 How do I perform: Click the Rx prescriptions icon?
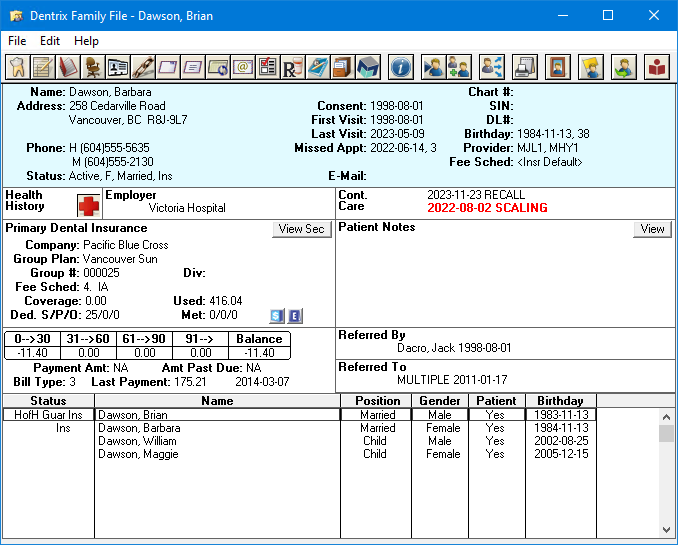[292, 68]
